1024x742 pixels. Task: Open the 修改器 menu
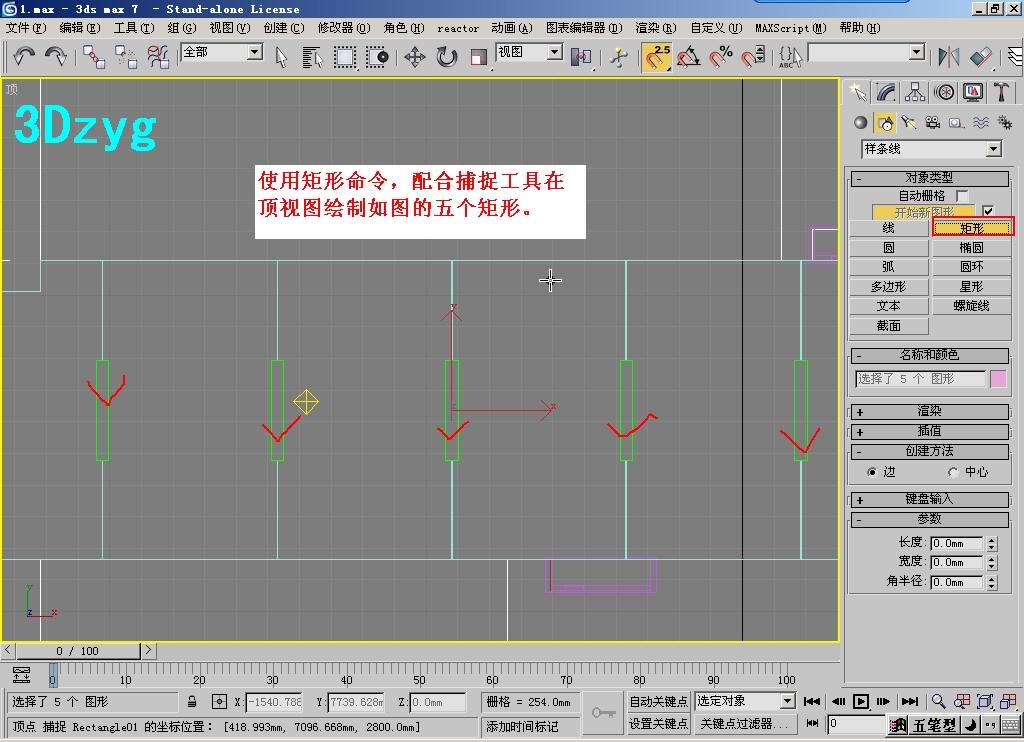pos(343,28)
